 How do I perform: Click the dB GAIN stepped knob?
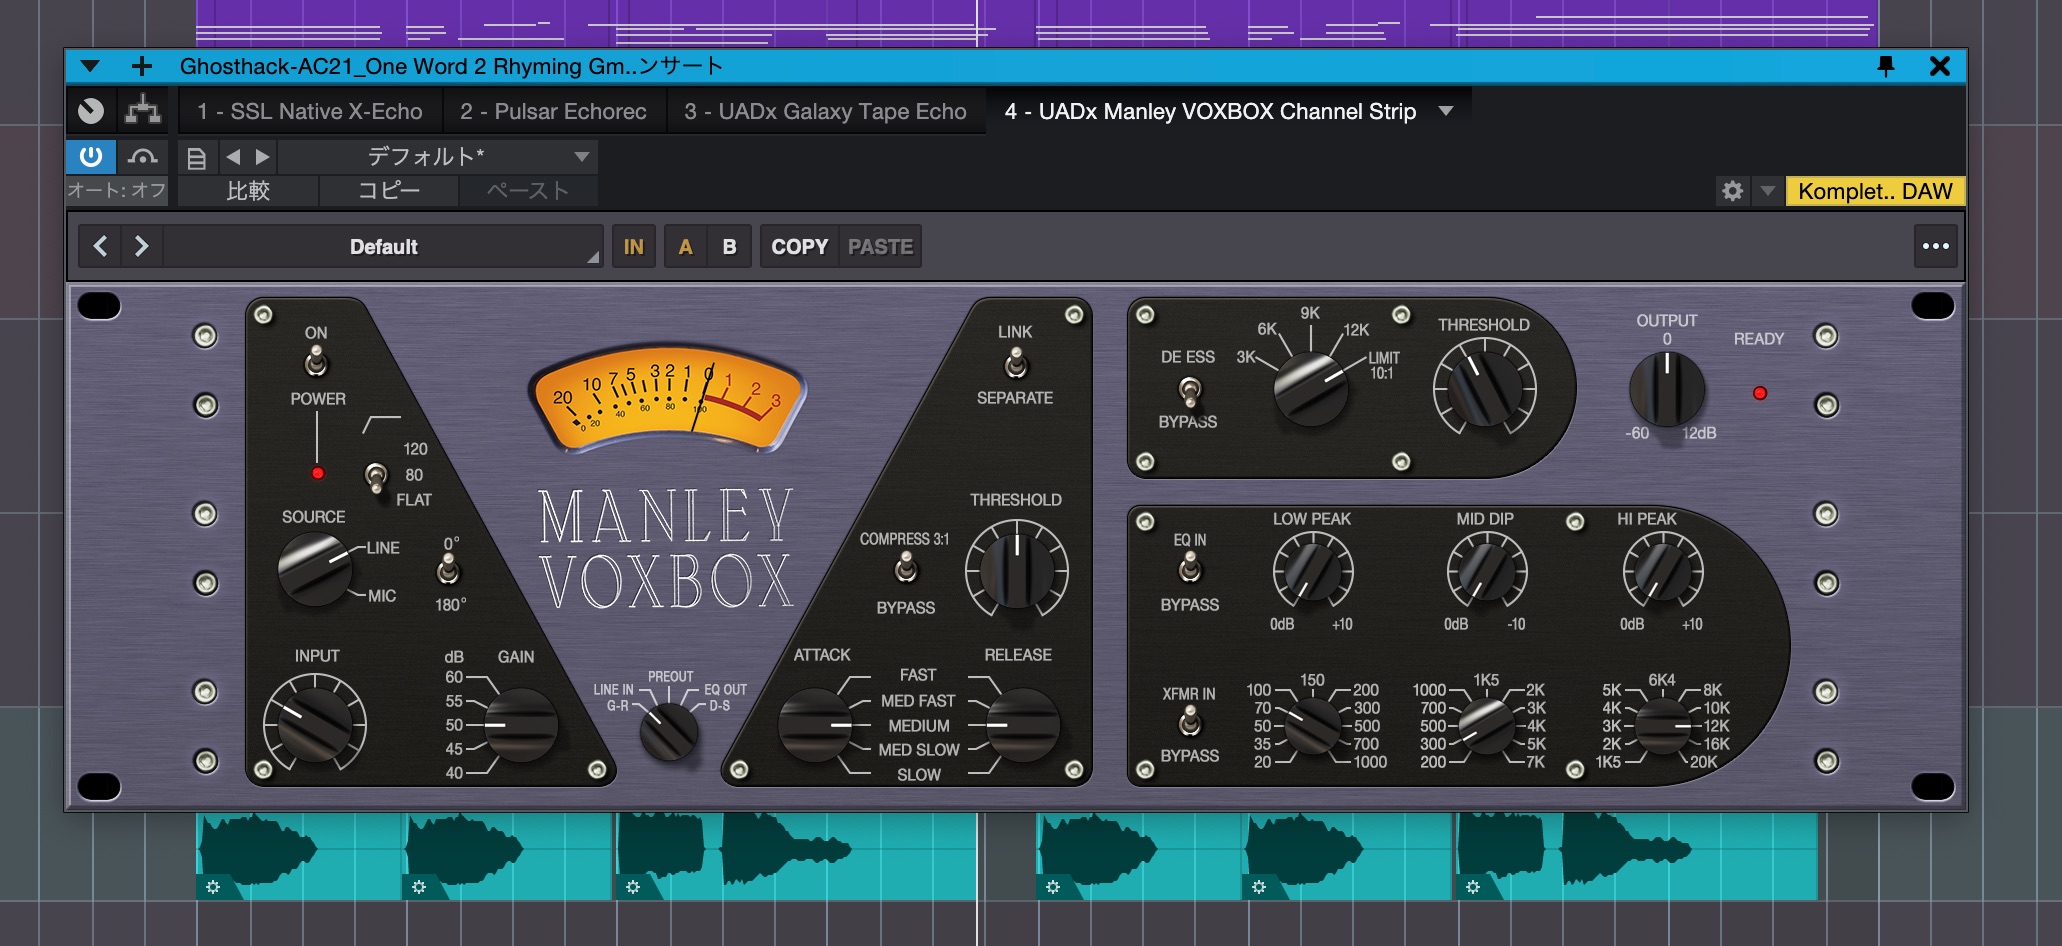521,724
